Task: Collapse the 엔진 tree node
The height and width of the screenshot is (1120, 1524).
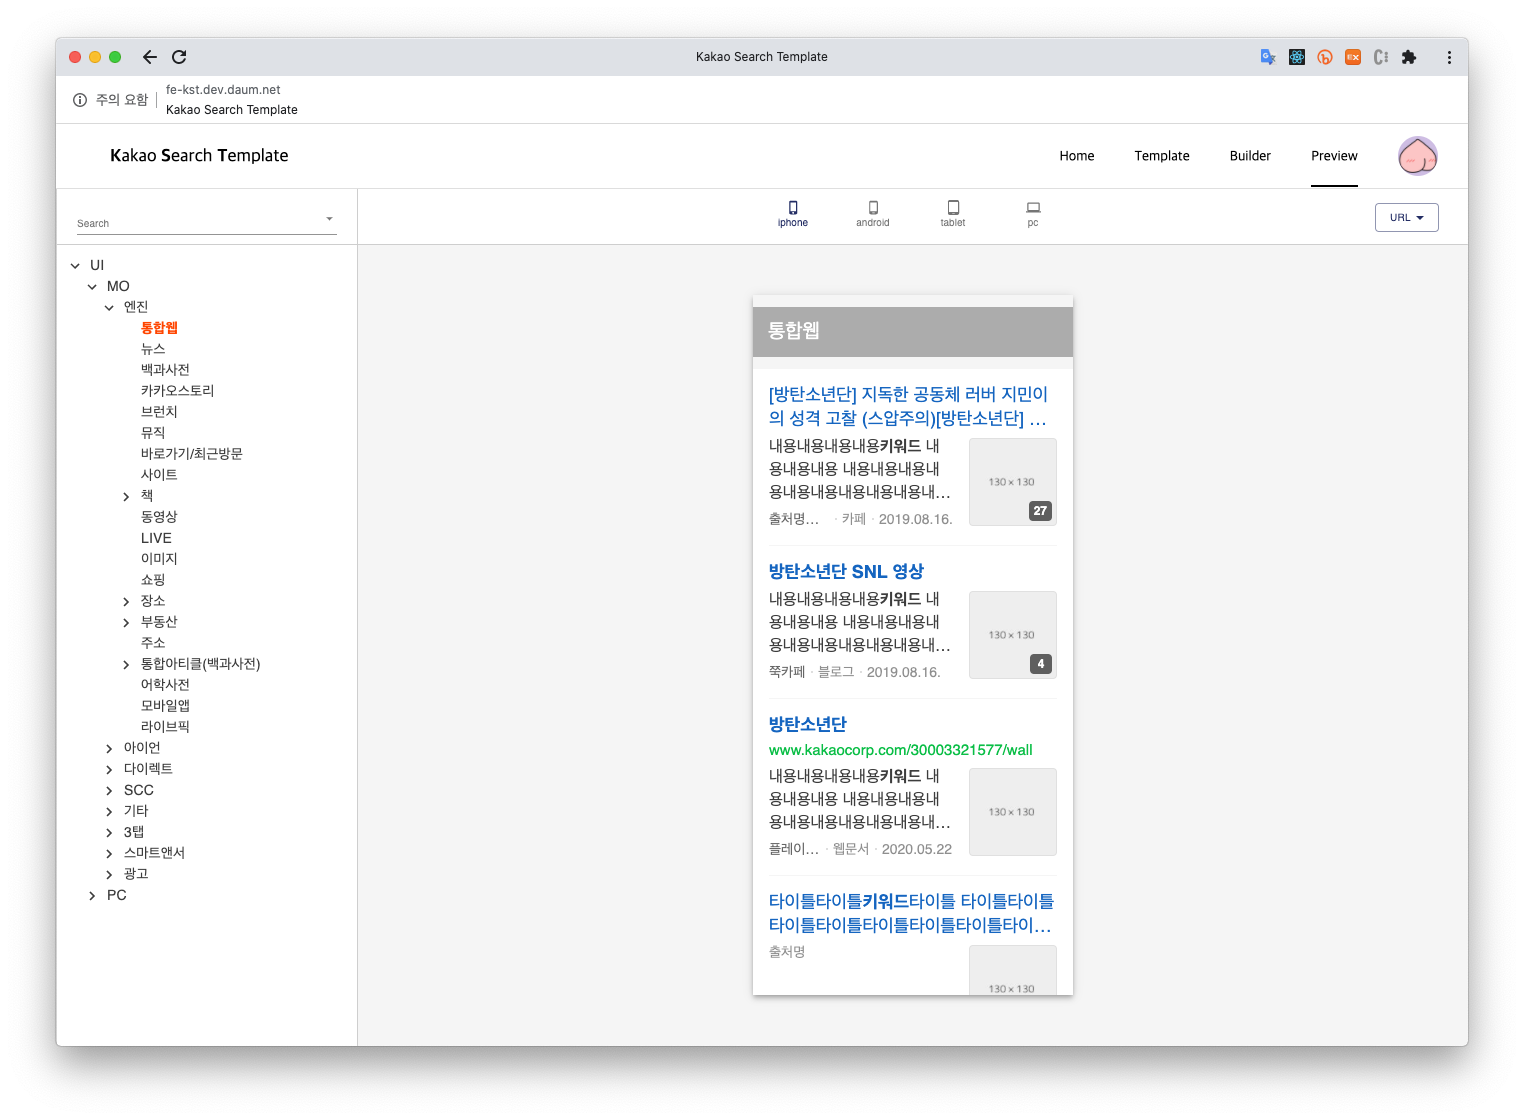Action: [109, 308]
